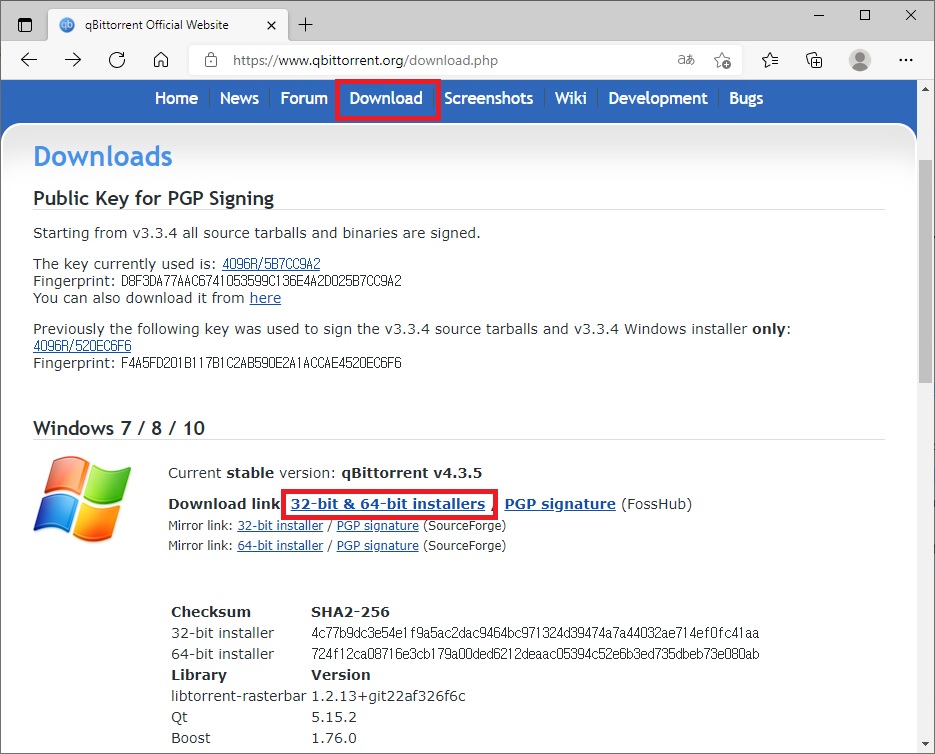This screenshot has height=754, width=935.
Task: Add this page to favorites star icon
Action: 722,60
